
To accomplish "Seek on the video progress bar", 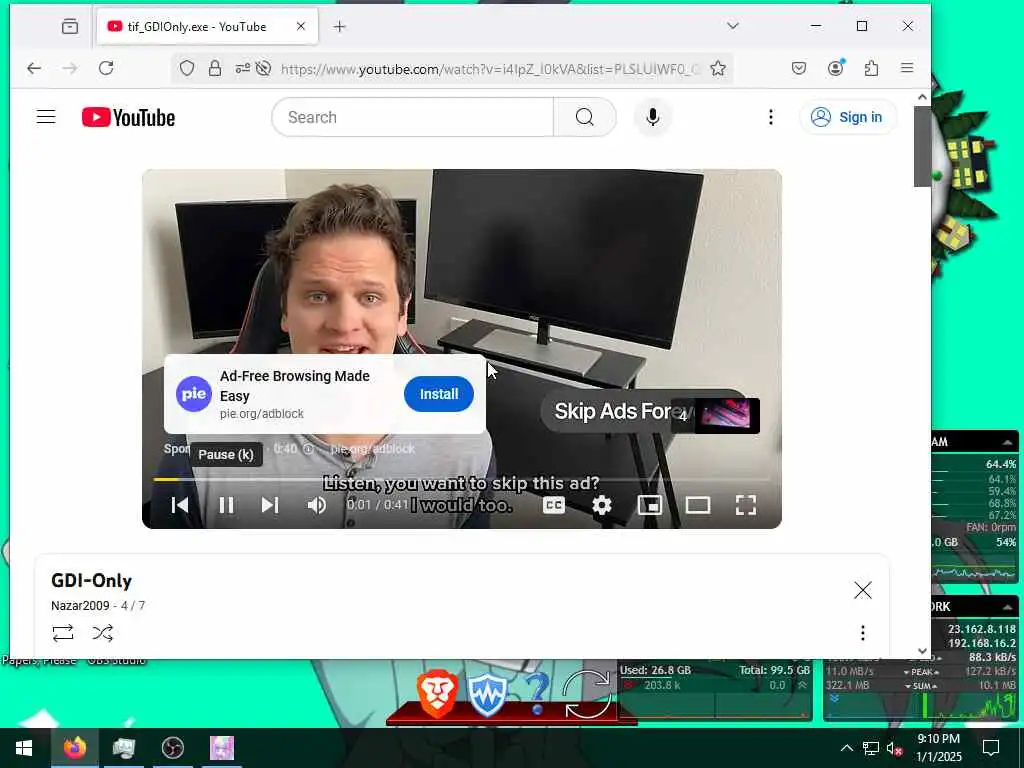I will pos(461,479).
